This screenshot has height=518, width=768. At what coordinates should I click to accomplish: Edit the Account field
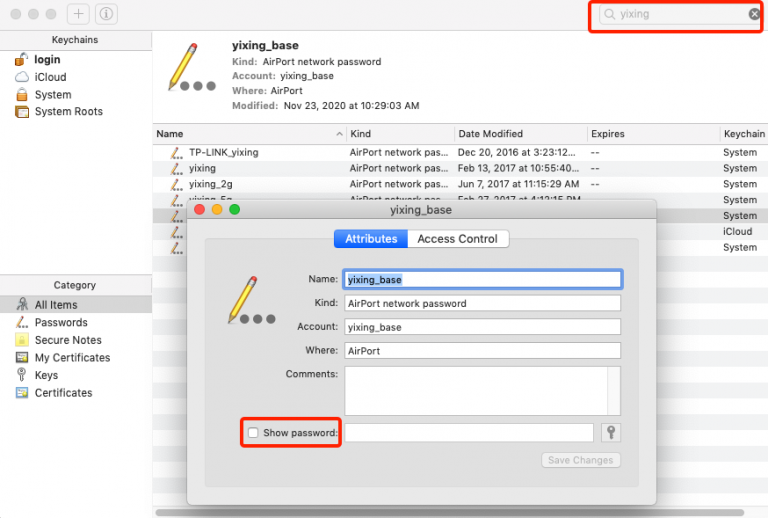coord(482,327)
